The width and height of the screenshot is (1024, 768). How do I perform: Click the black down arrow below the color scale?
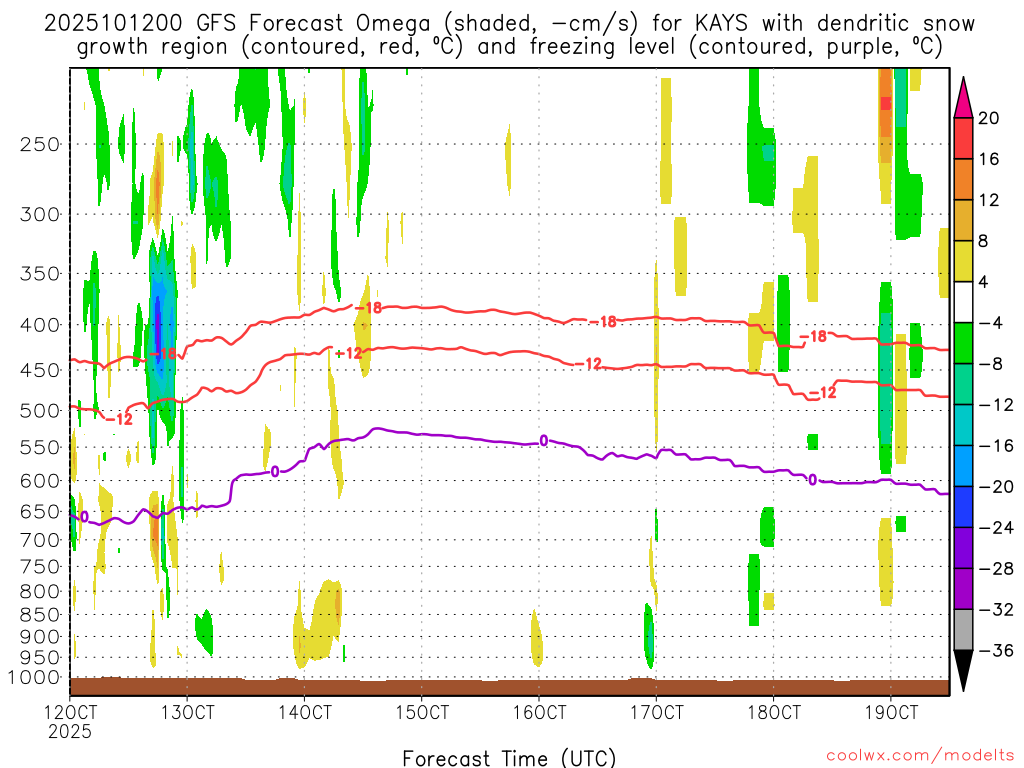click(964, 671)
